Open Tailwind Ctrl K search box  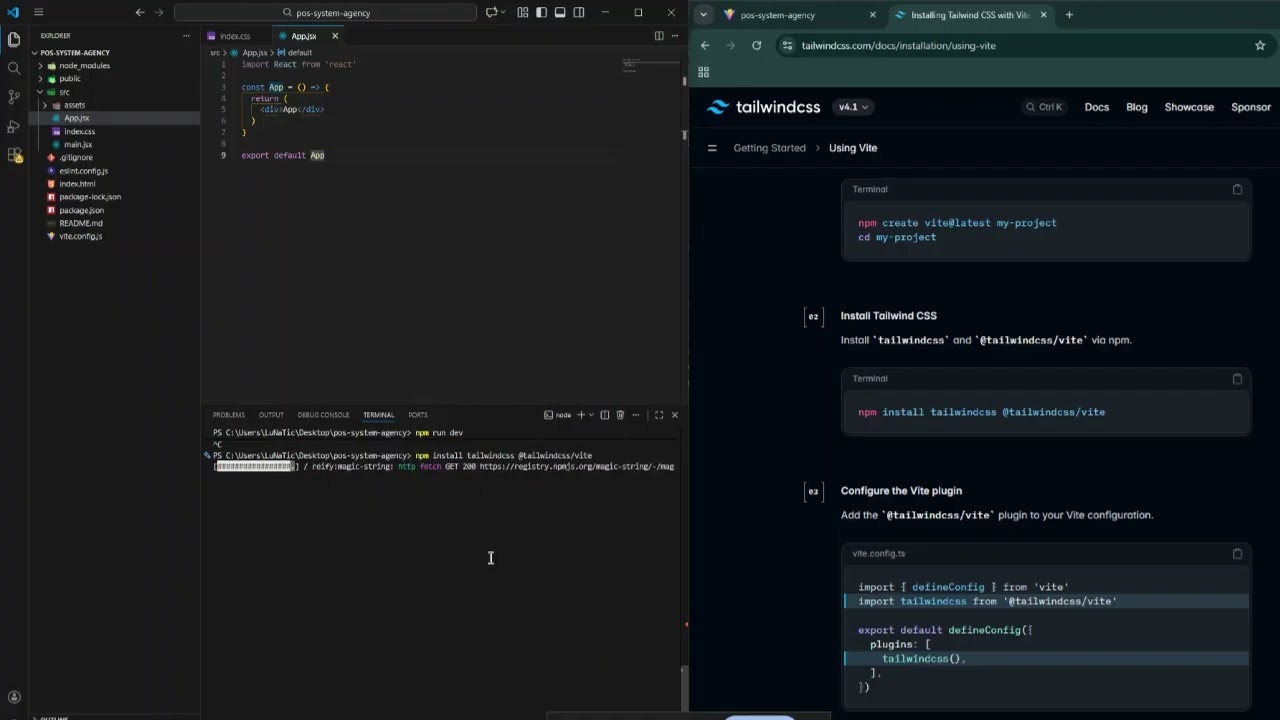(1044, 107)
